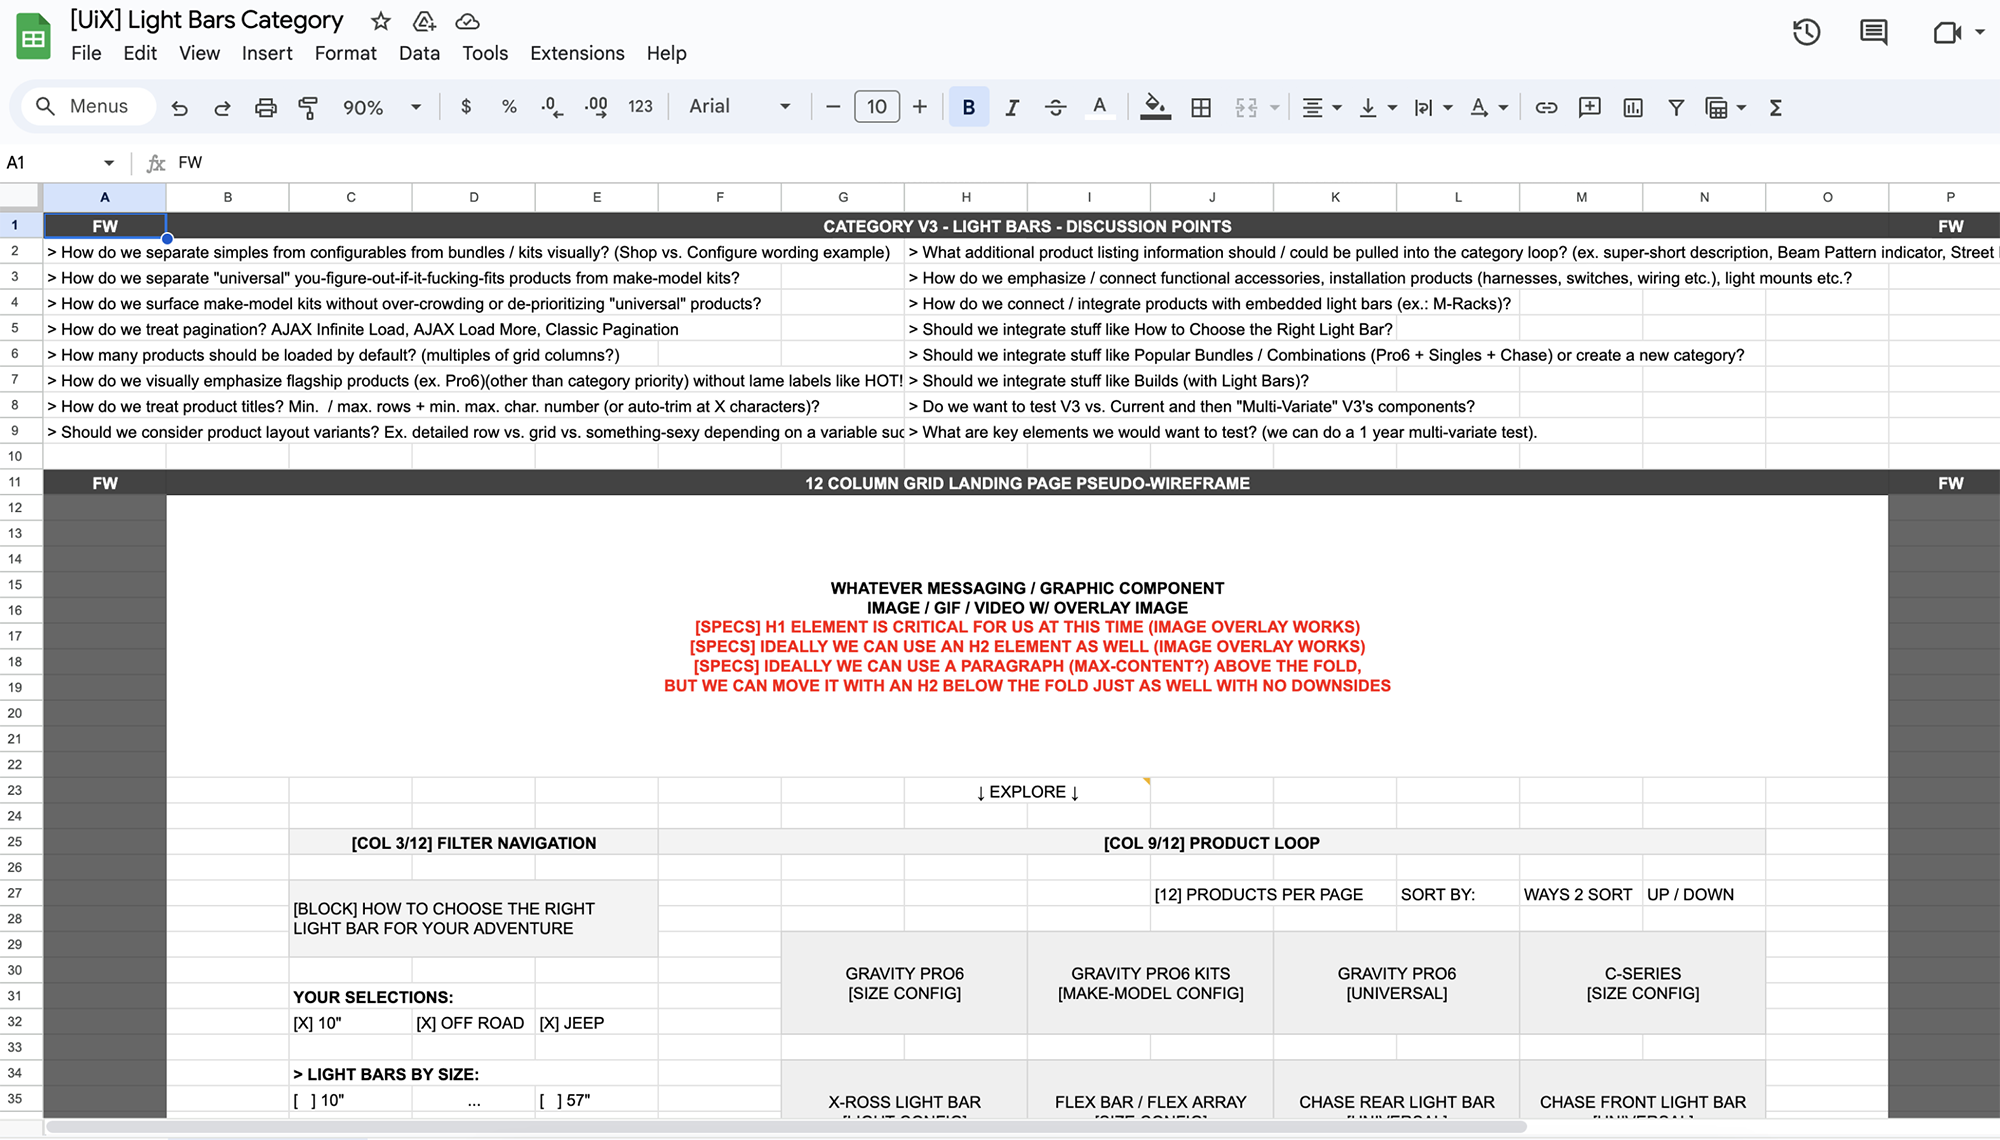Insert a chart
The width and height of the screenshot is (2000, 1140).
[1633, 107]
